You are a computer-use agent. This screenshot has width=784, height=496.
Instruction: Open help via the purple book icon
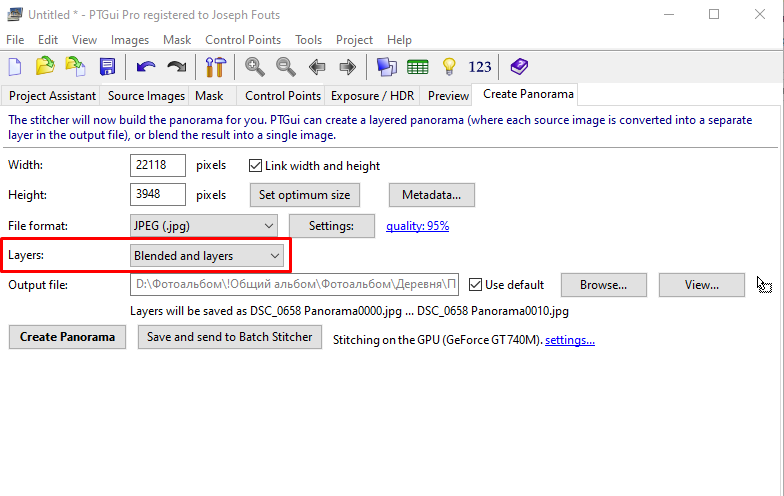(x=519, y=66)
